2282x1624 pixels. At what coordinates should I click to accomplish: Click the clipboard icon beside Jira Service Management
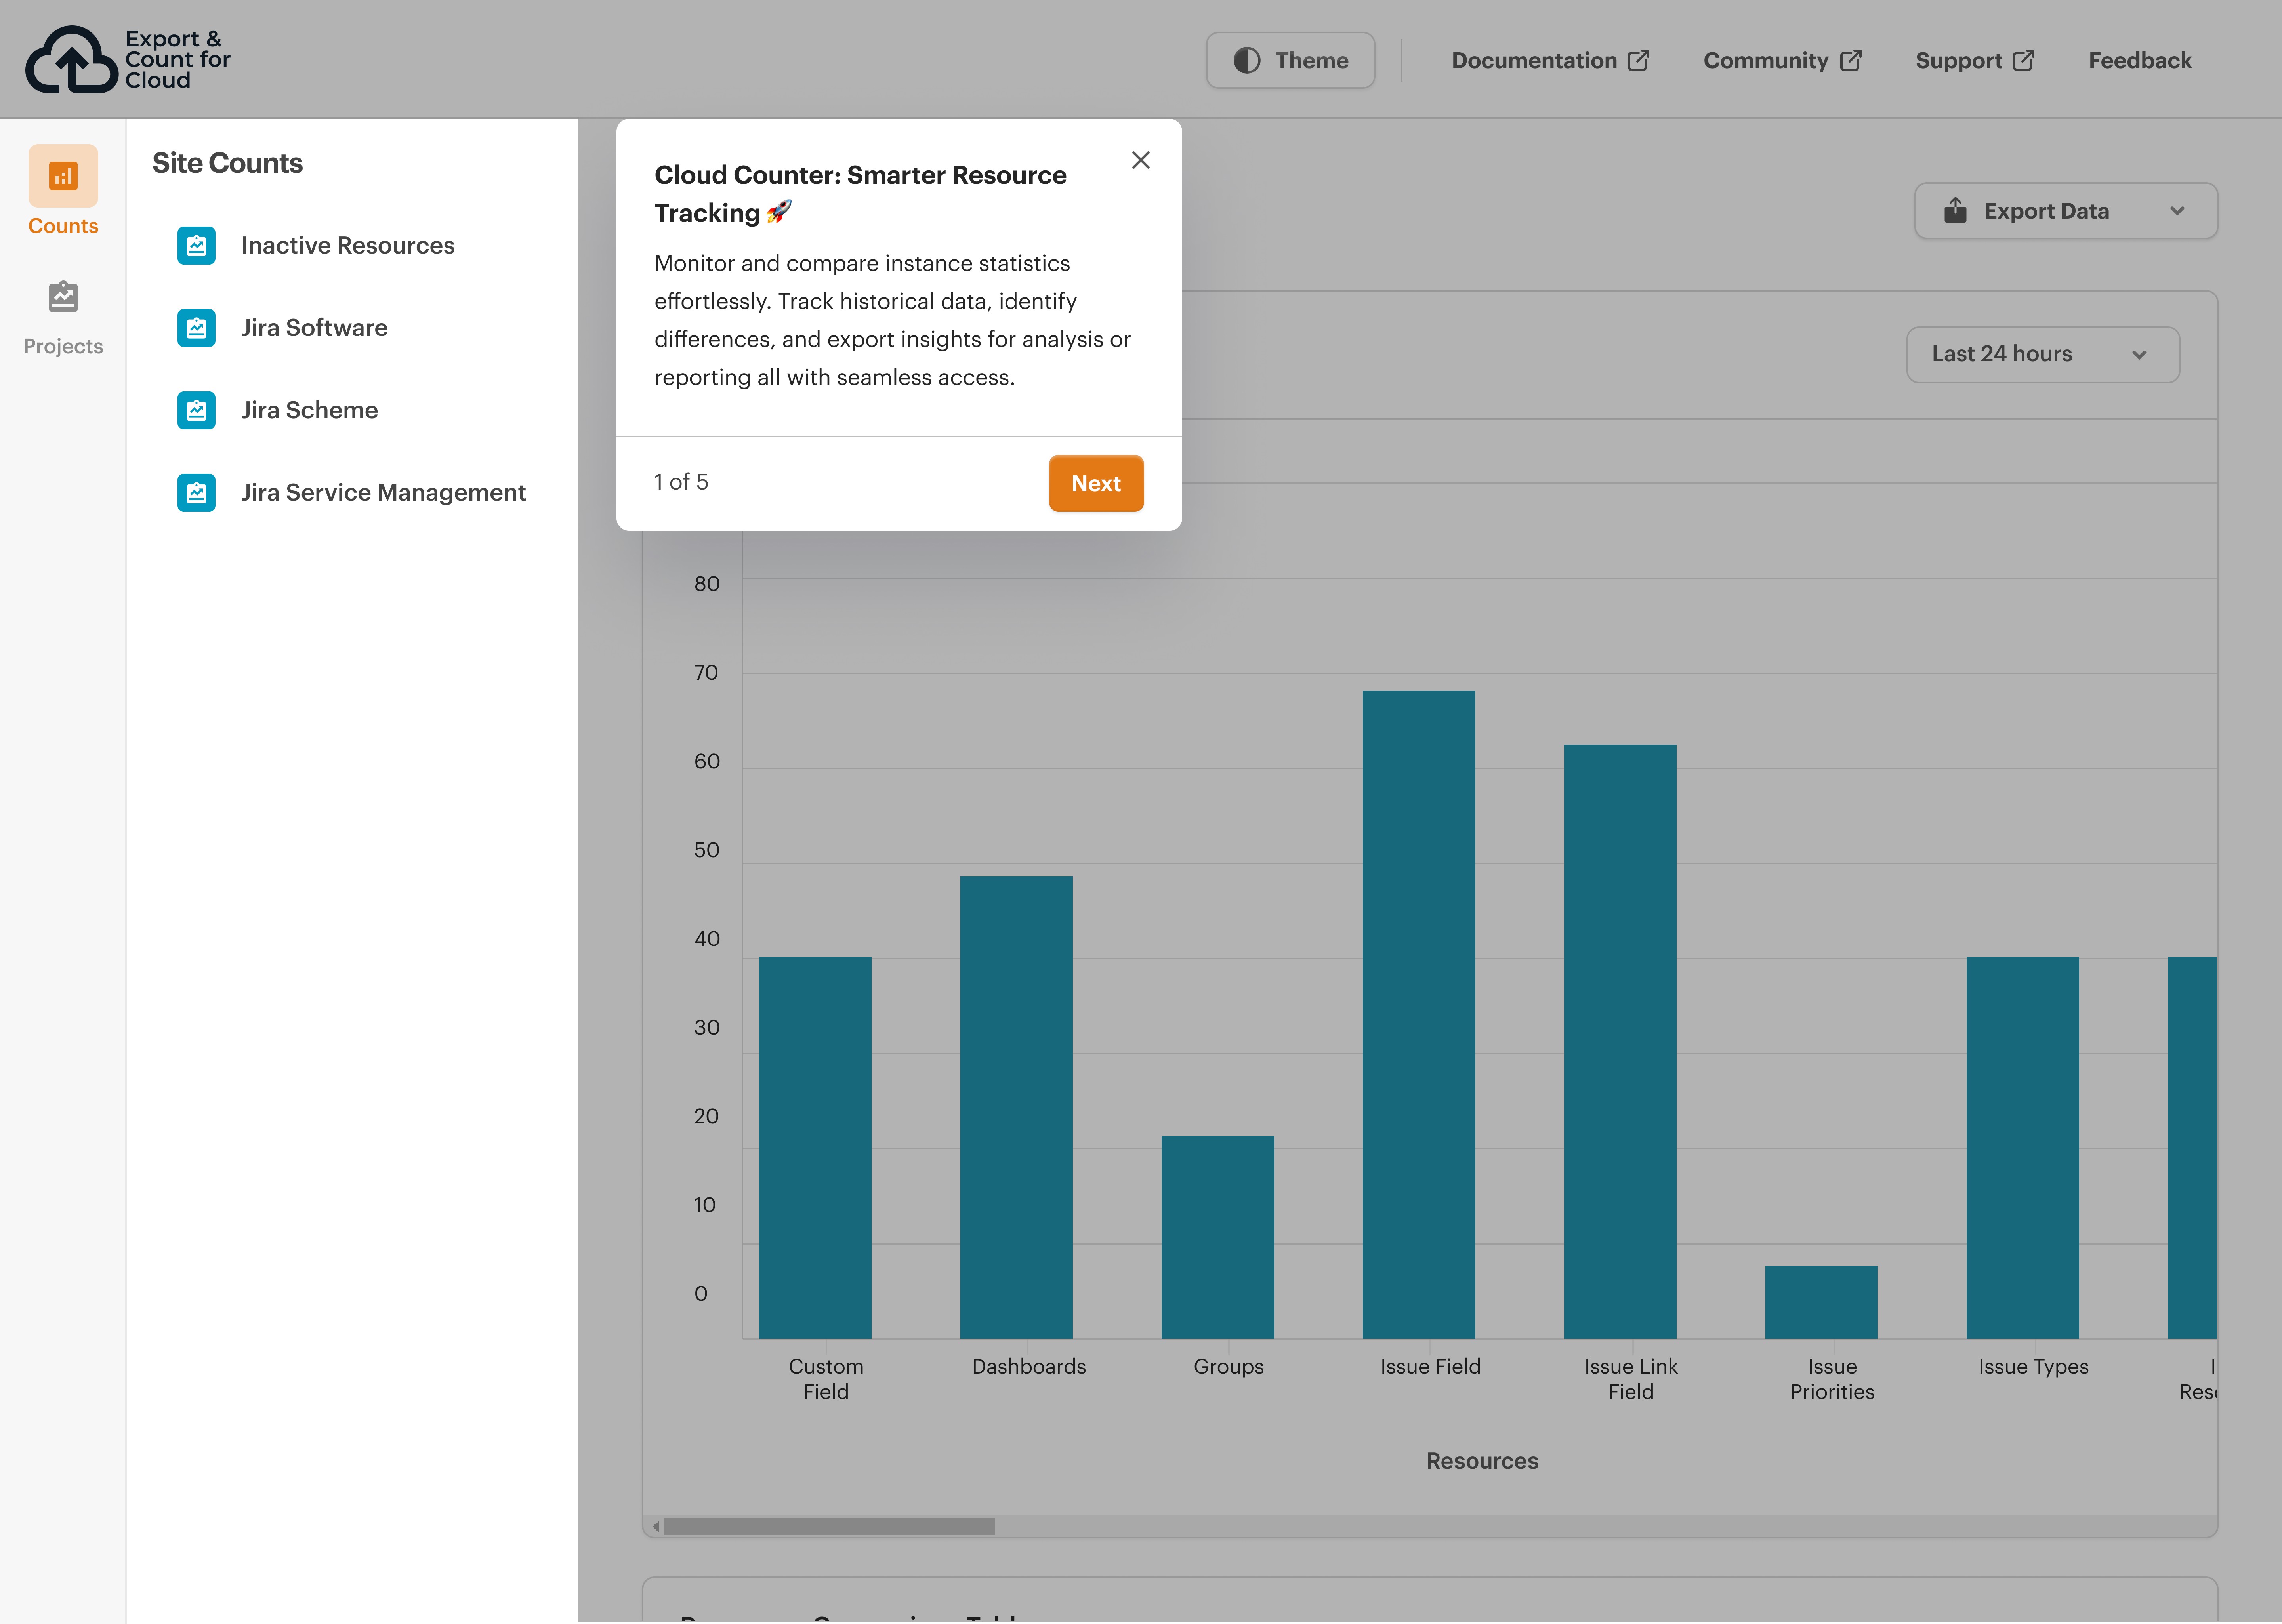coord(196,492)
